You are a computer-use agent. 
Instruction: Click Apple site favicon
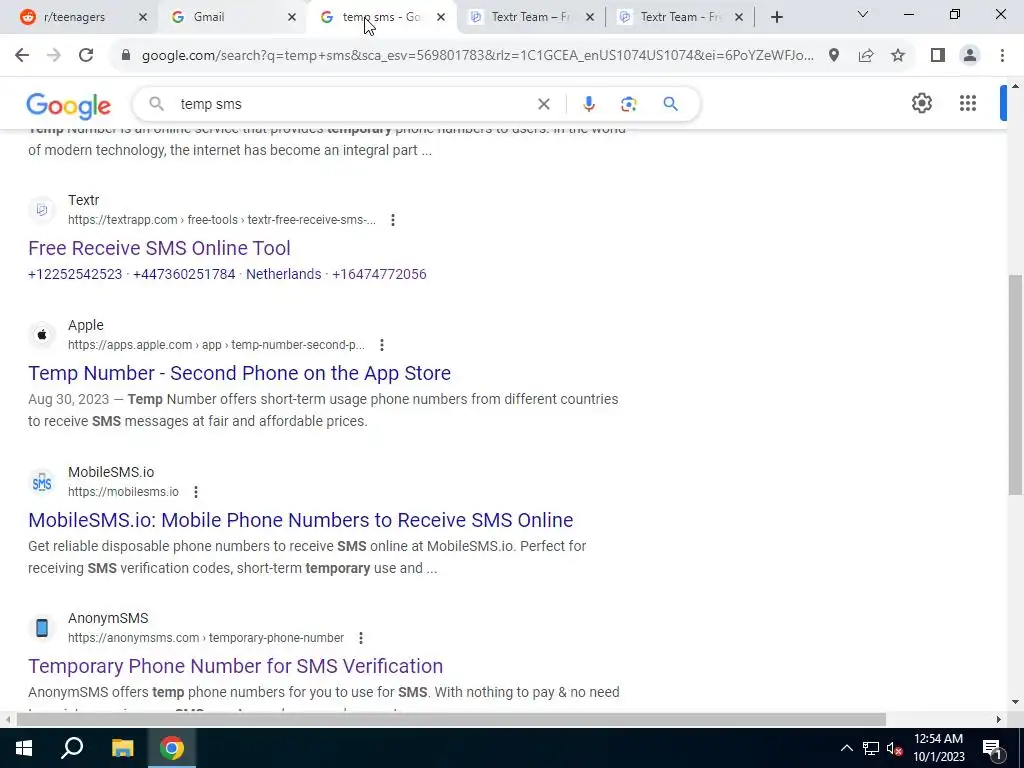click(x=42, y=335)
